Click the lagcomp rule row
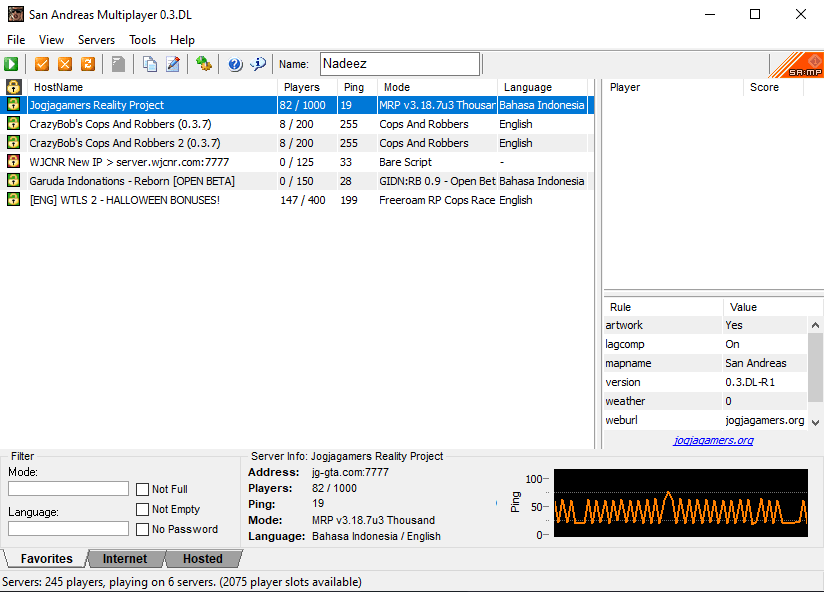 705,344
